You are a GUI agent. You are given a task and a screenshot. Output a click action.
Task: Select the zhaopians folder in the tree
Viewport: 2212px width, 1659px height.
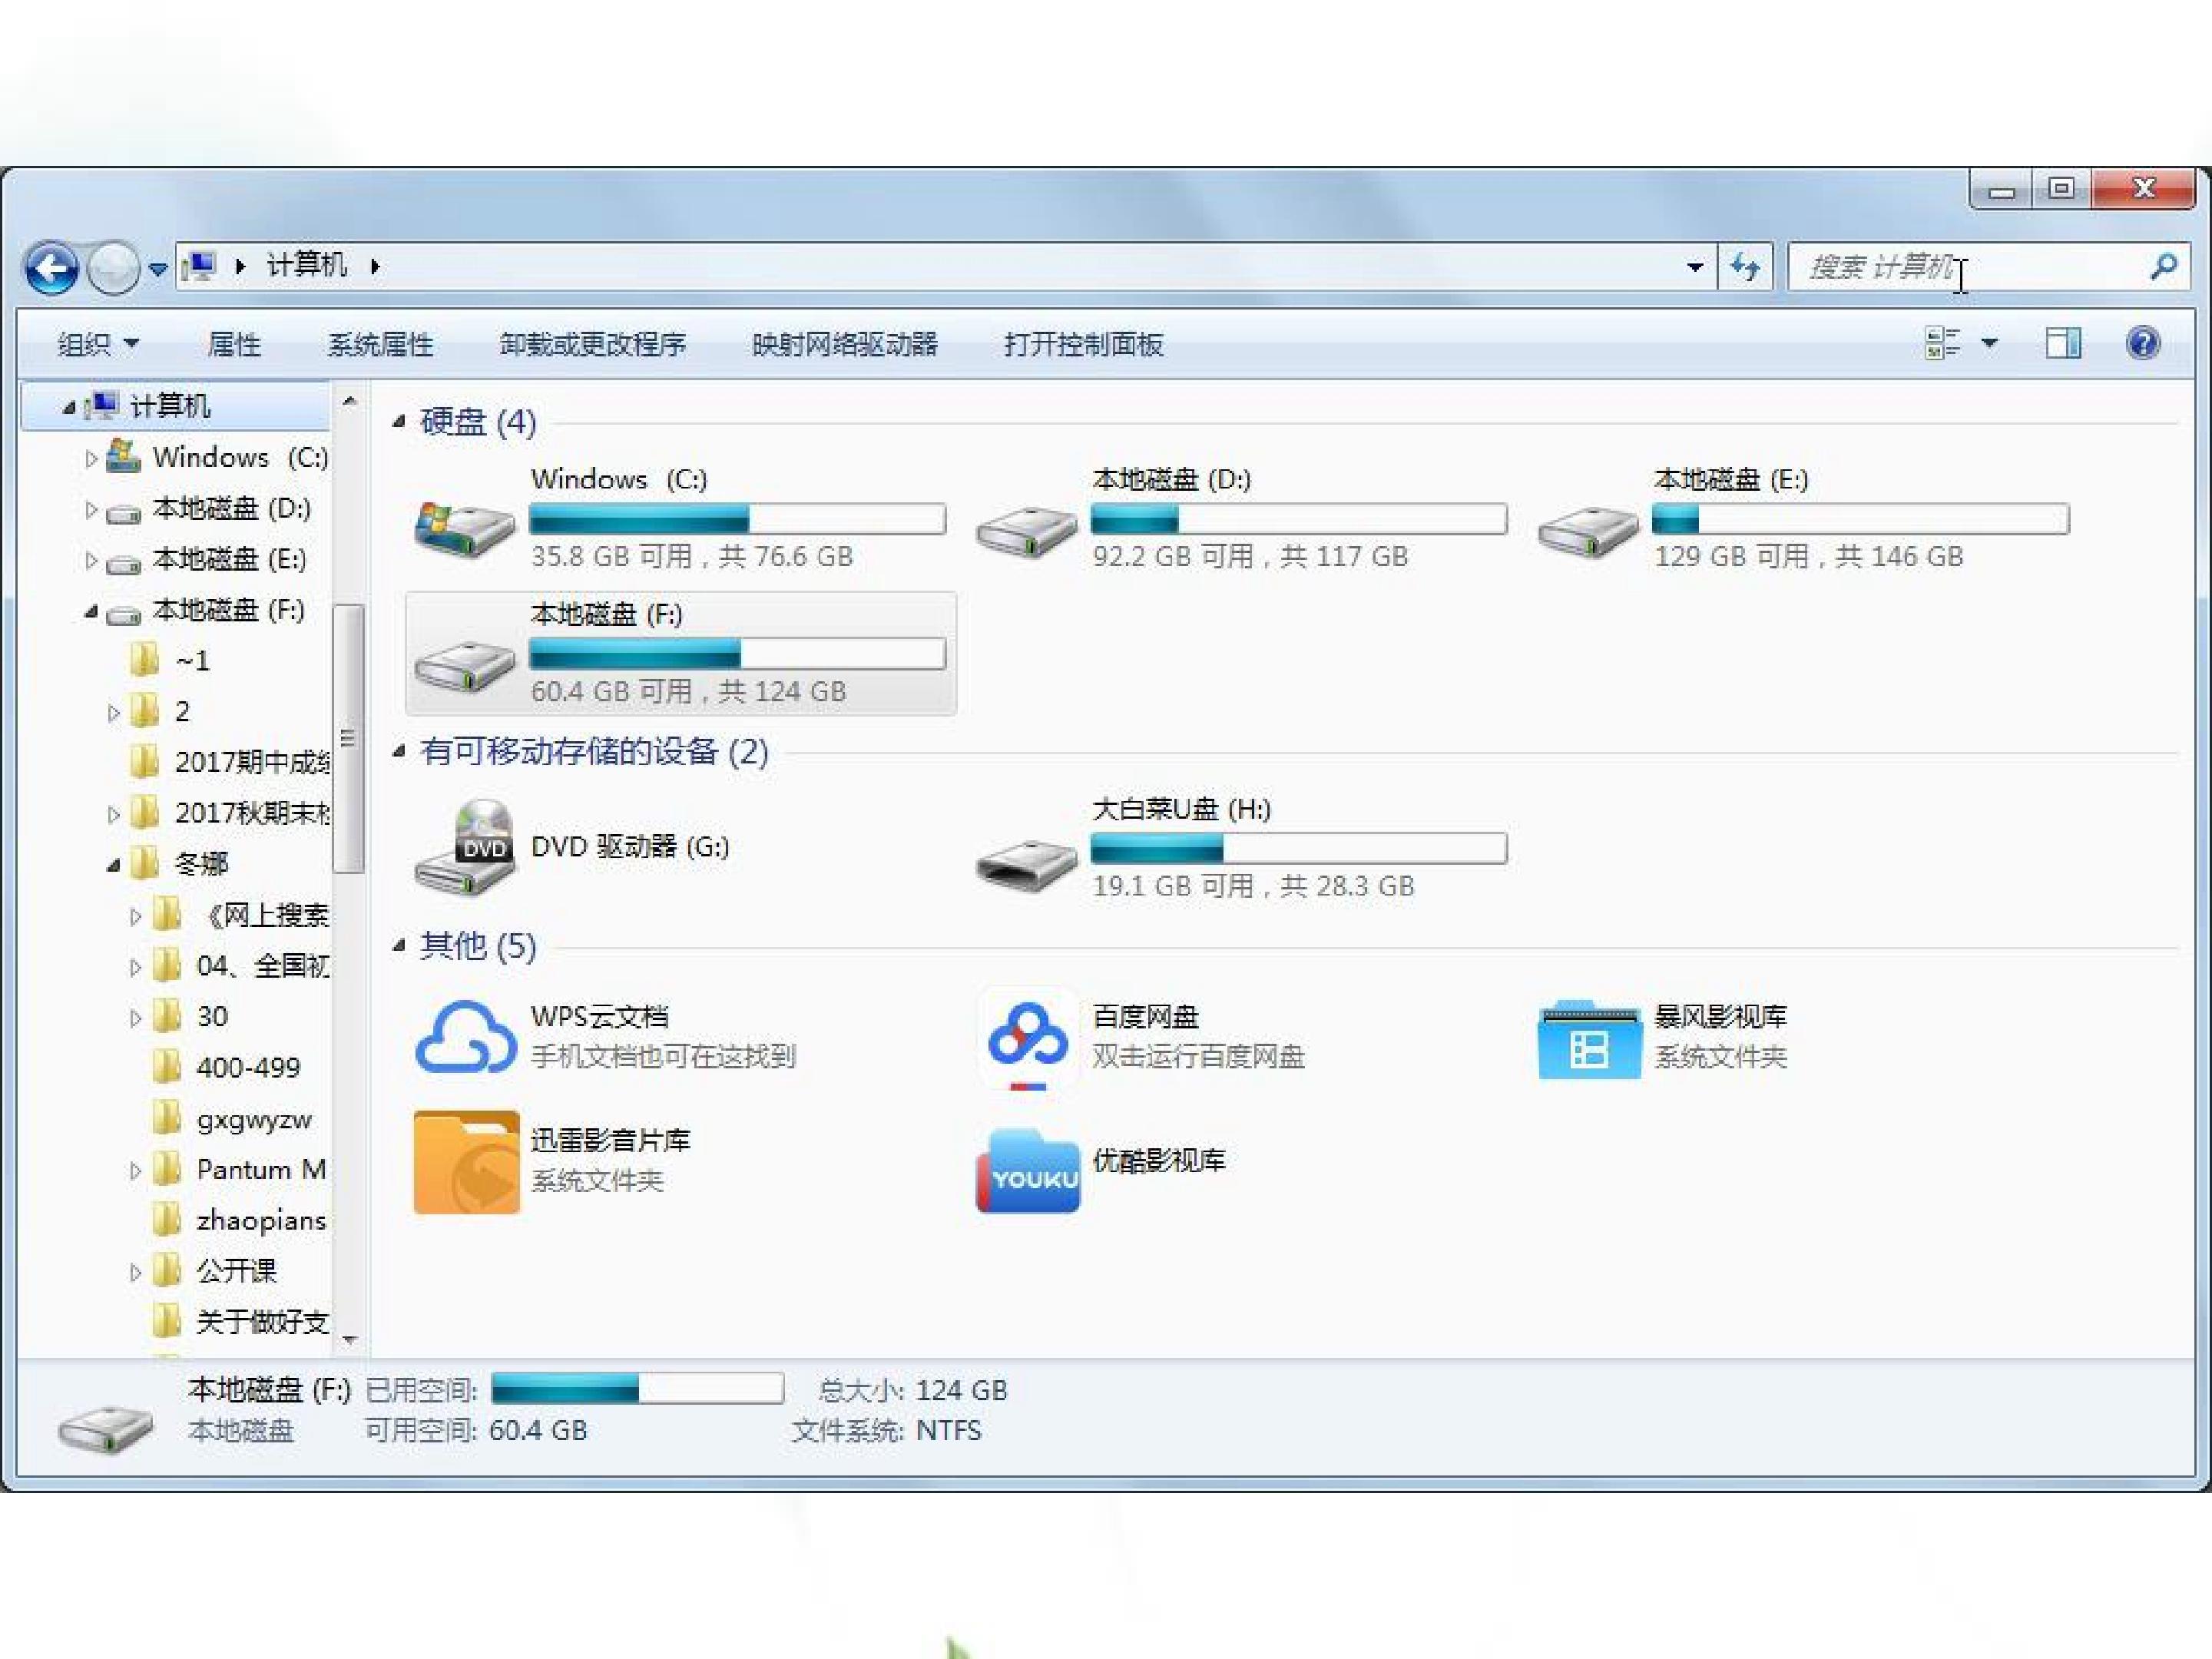point(261,1220)
